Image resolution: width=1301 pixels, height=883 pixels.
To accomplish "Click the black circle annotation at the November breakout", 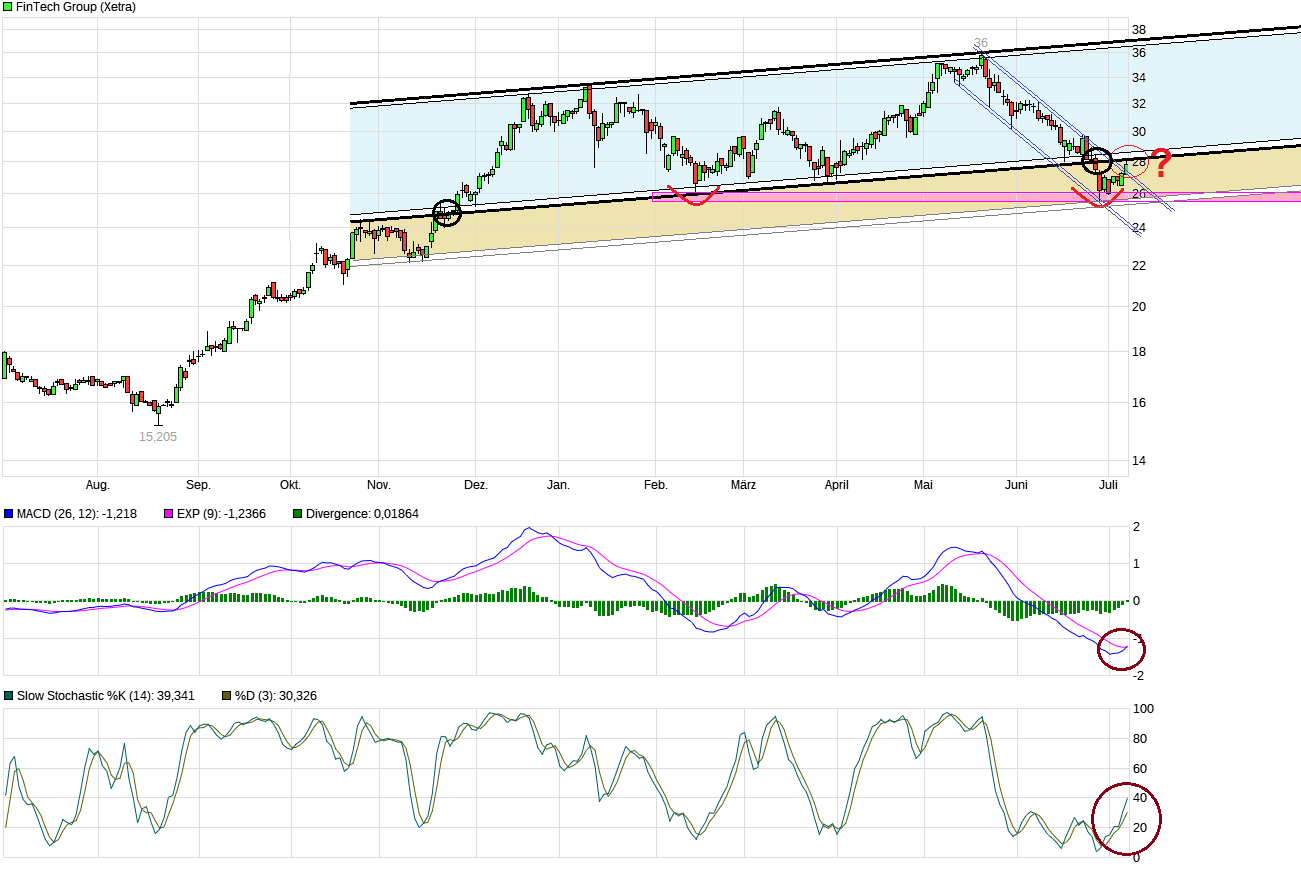I will pos(446,211).
